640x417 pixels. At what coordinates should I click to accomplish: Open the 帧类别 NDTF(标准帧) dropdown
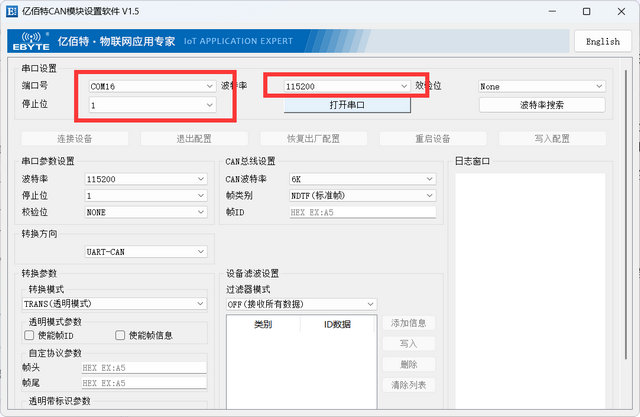(362, 196)
